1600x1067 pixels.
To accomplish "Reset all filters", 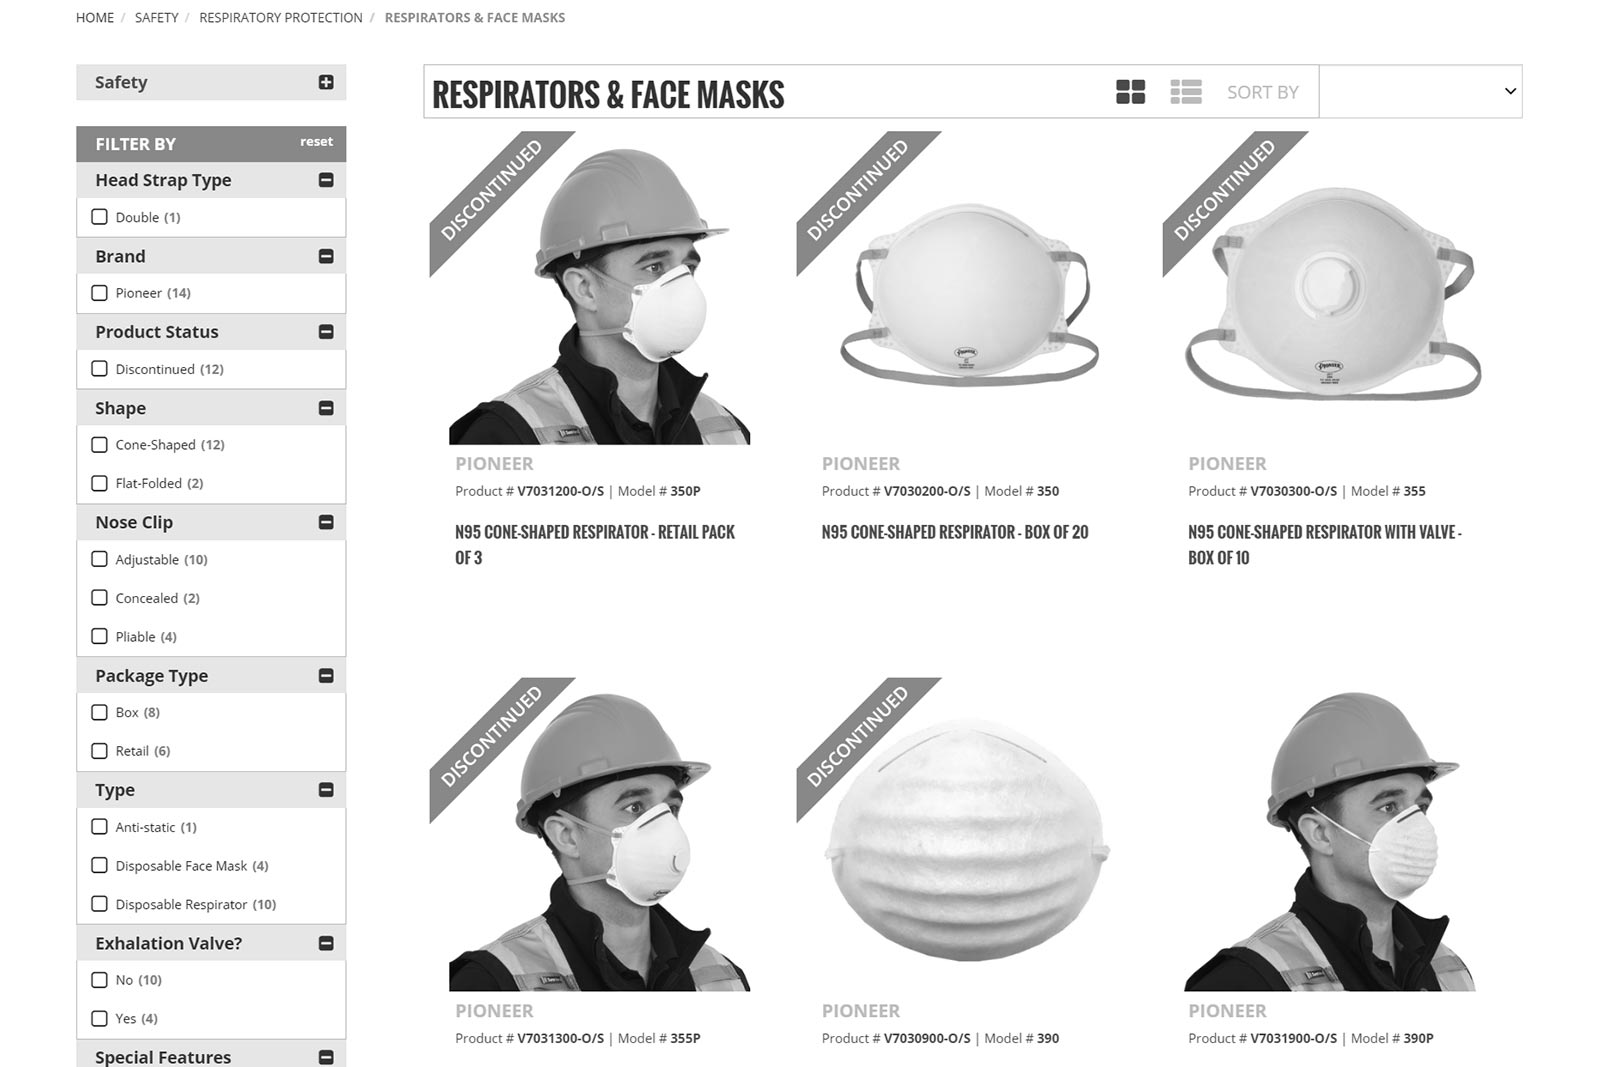I will pos(316,142).
